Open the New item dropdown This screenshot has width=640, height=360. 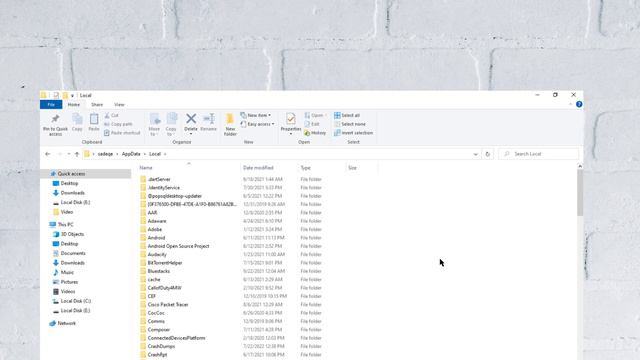256,116
